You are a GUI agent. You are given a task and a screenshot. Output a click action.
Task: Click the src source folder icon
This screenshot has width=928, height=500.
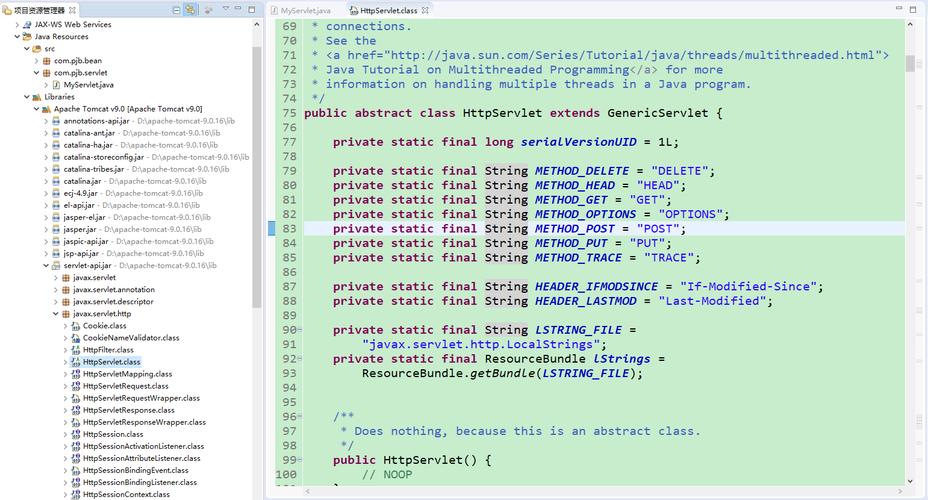37,49
